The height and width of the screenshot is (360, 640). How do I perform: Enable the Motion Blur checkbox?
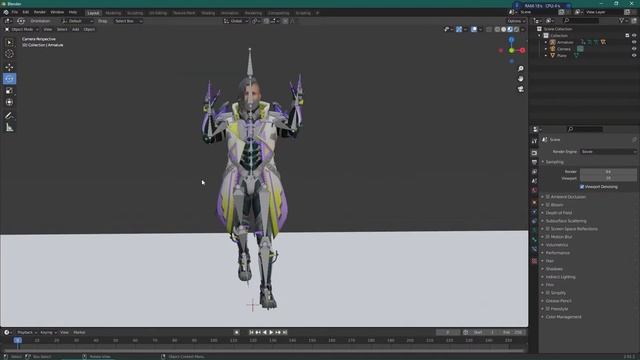(x=548, y=237)
